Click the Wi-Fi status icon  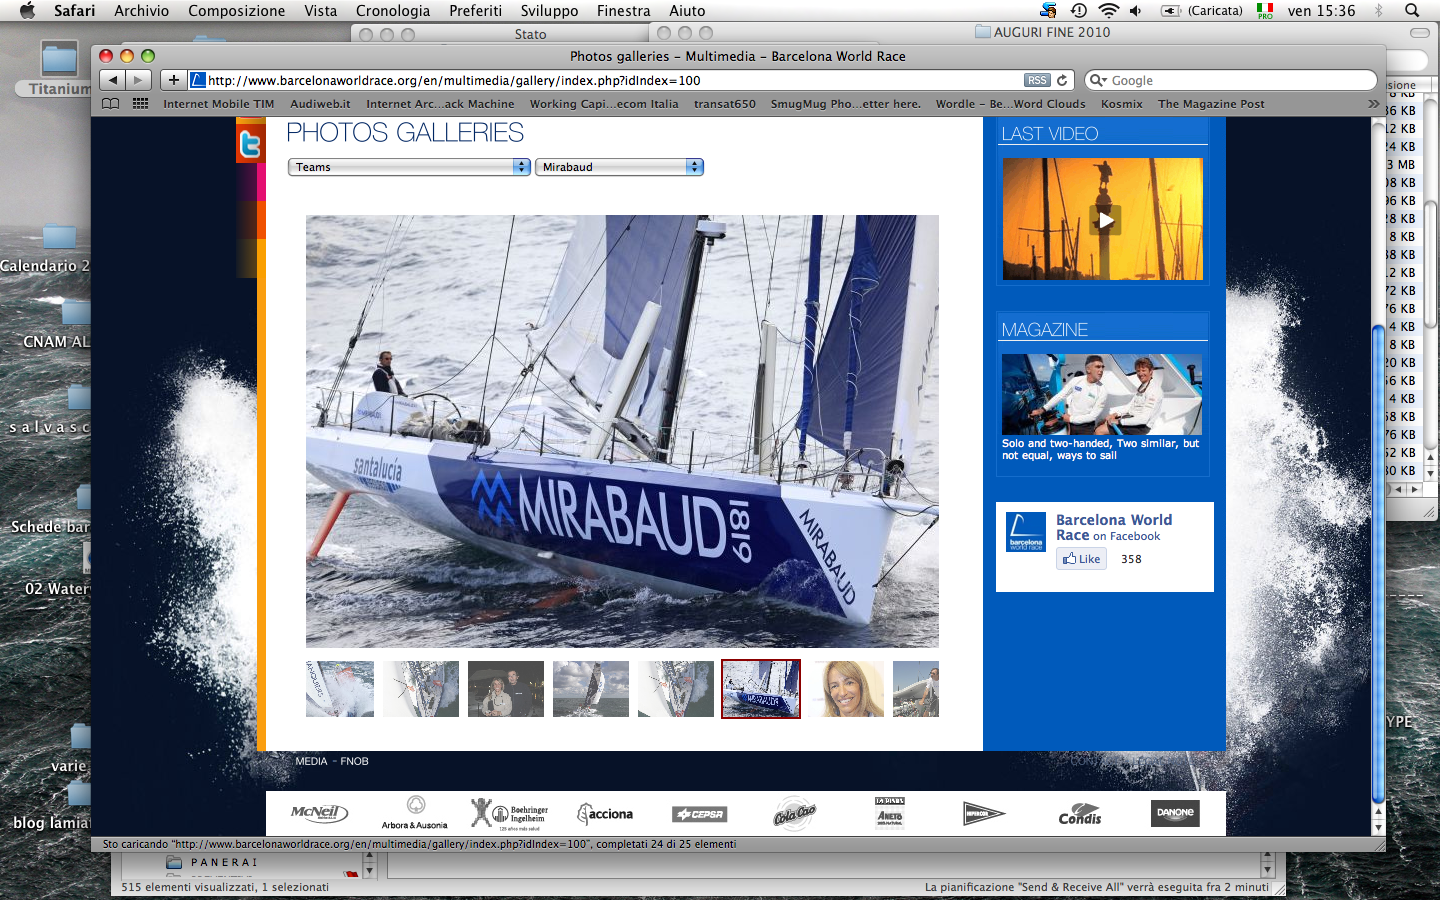click(1108, 10)
